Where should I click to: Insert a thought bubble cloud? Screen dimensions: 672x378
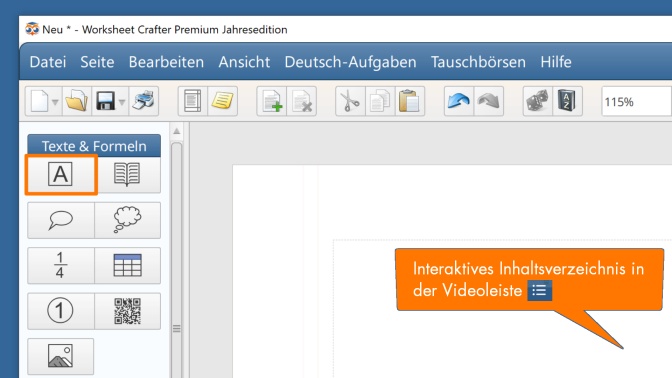click(127, 220)
